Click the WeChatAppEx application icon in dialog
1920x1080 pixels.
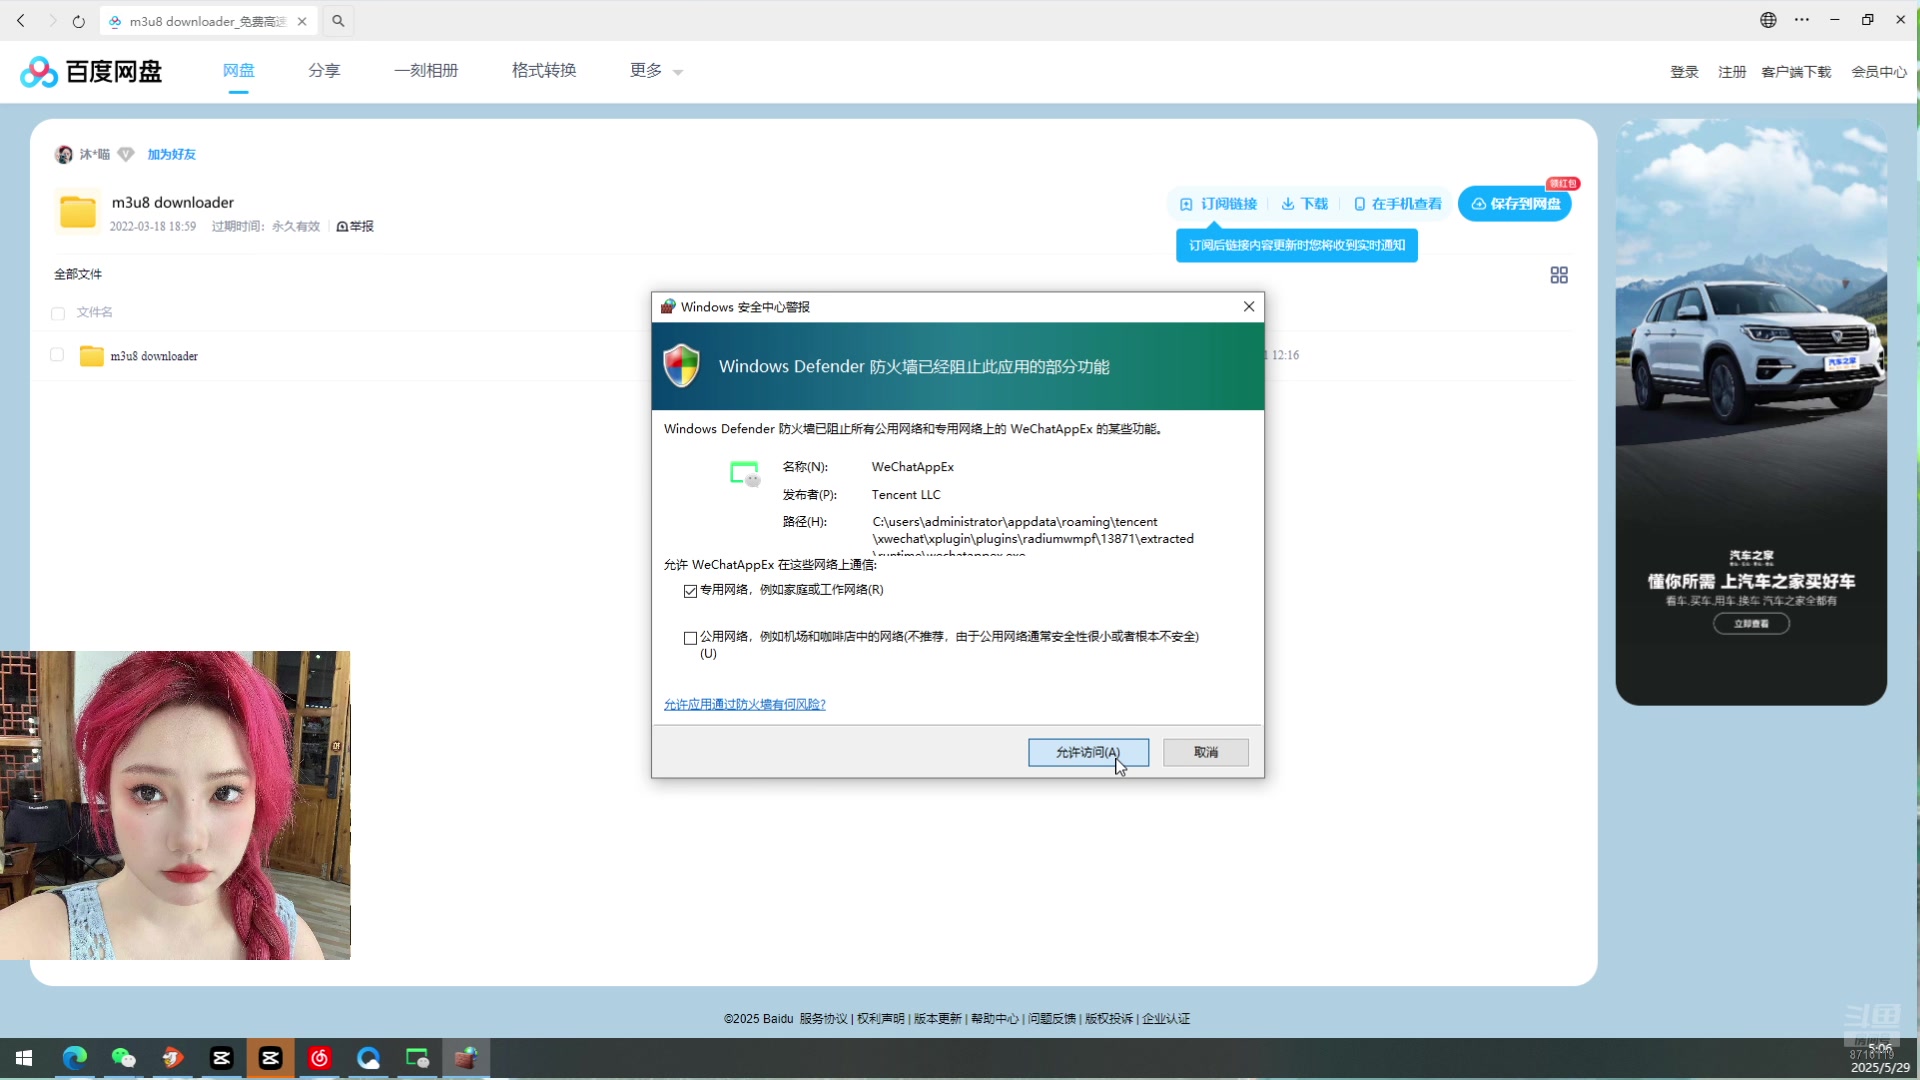pos(745,473)
